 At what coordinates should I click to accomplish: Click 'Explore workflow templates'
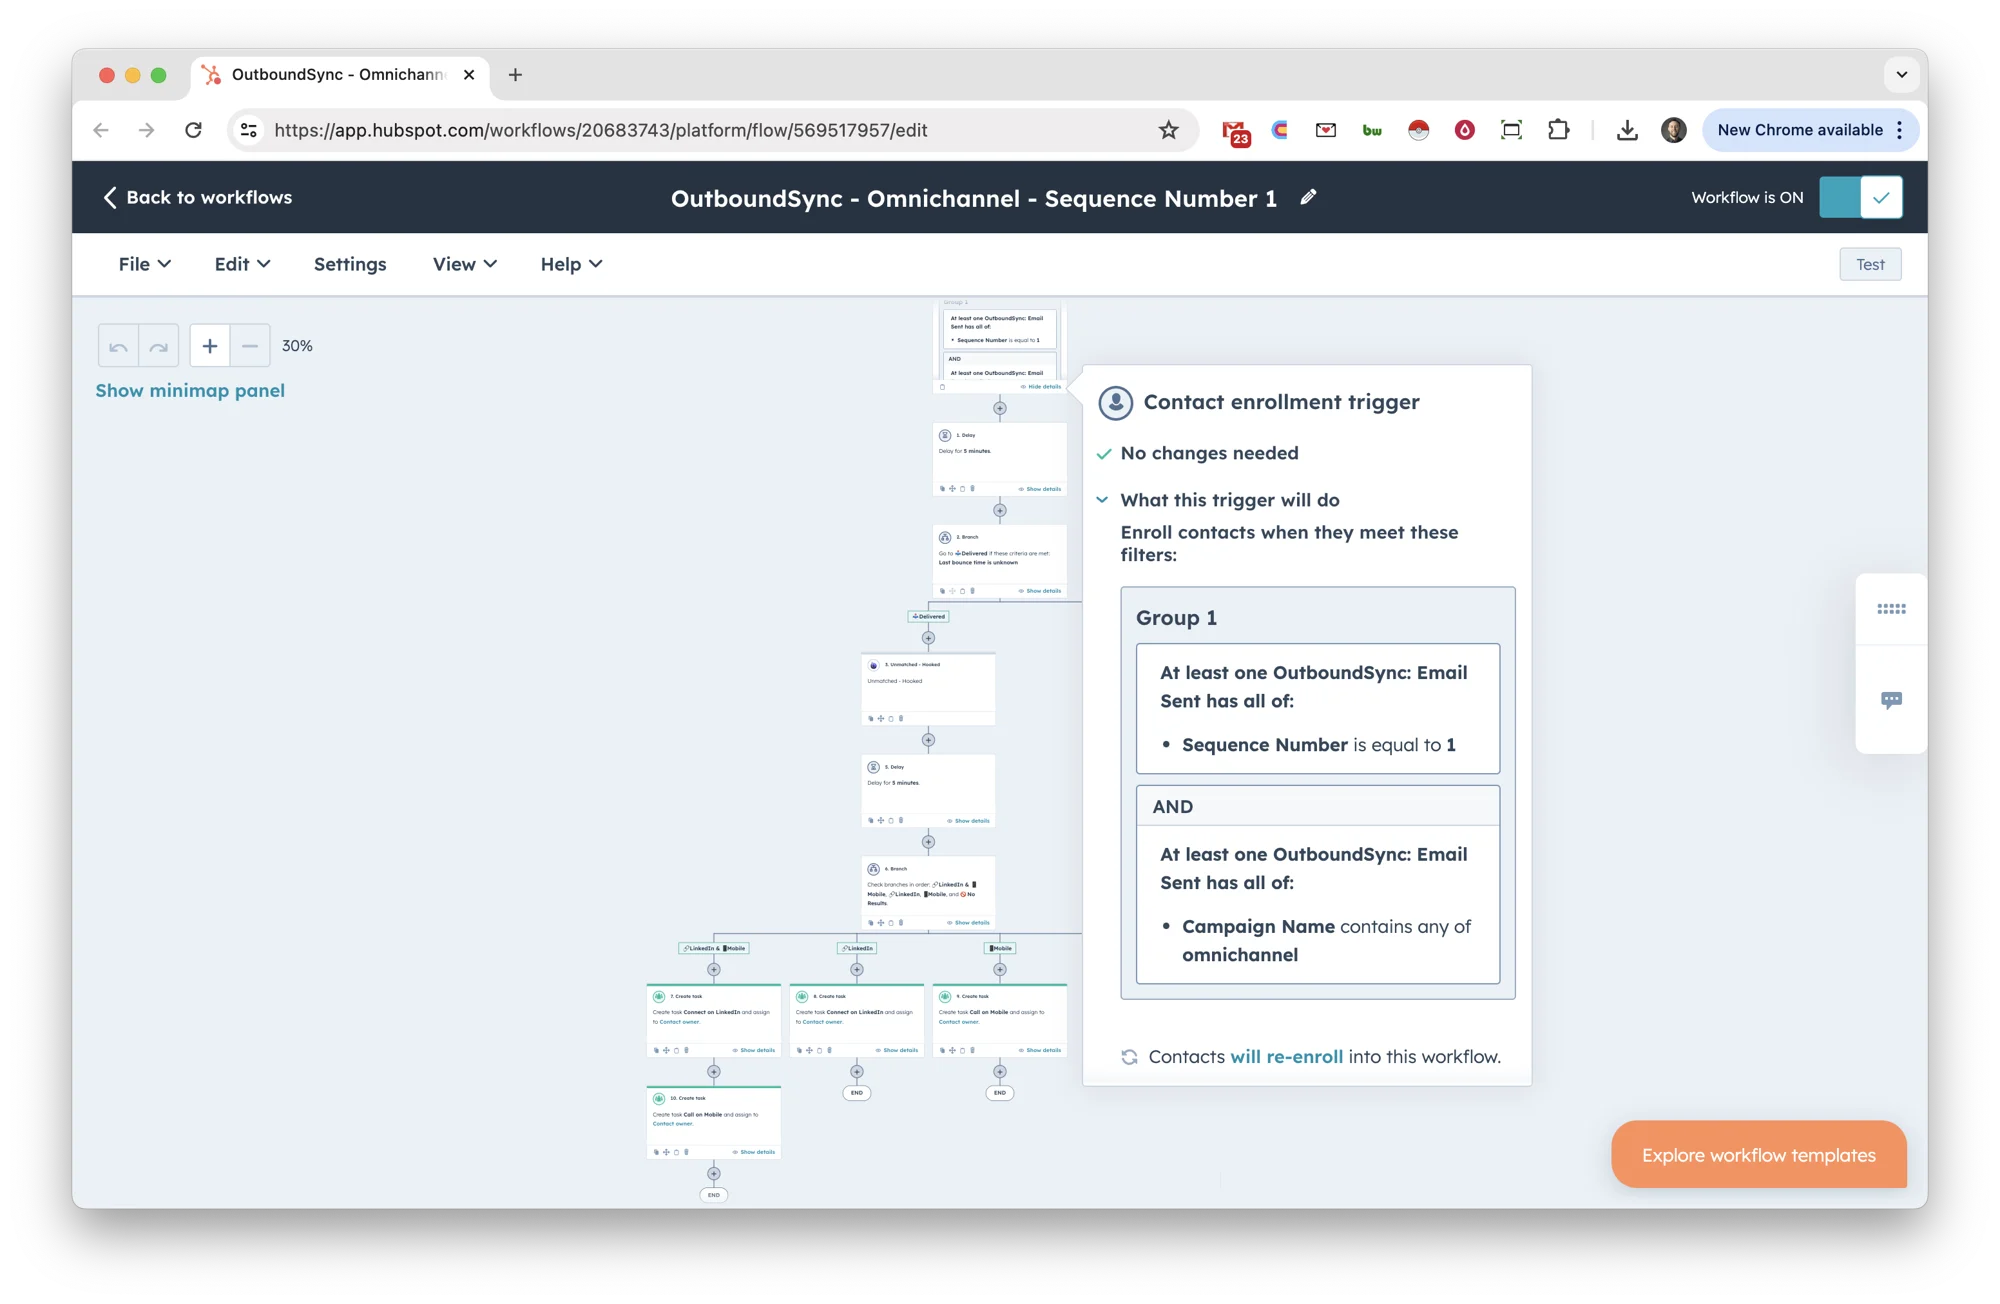point(1757,1154)
